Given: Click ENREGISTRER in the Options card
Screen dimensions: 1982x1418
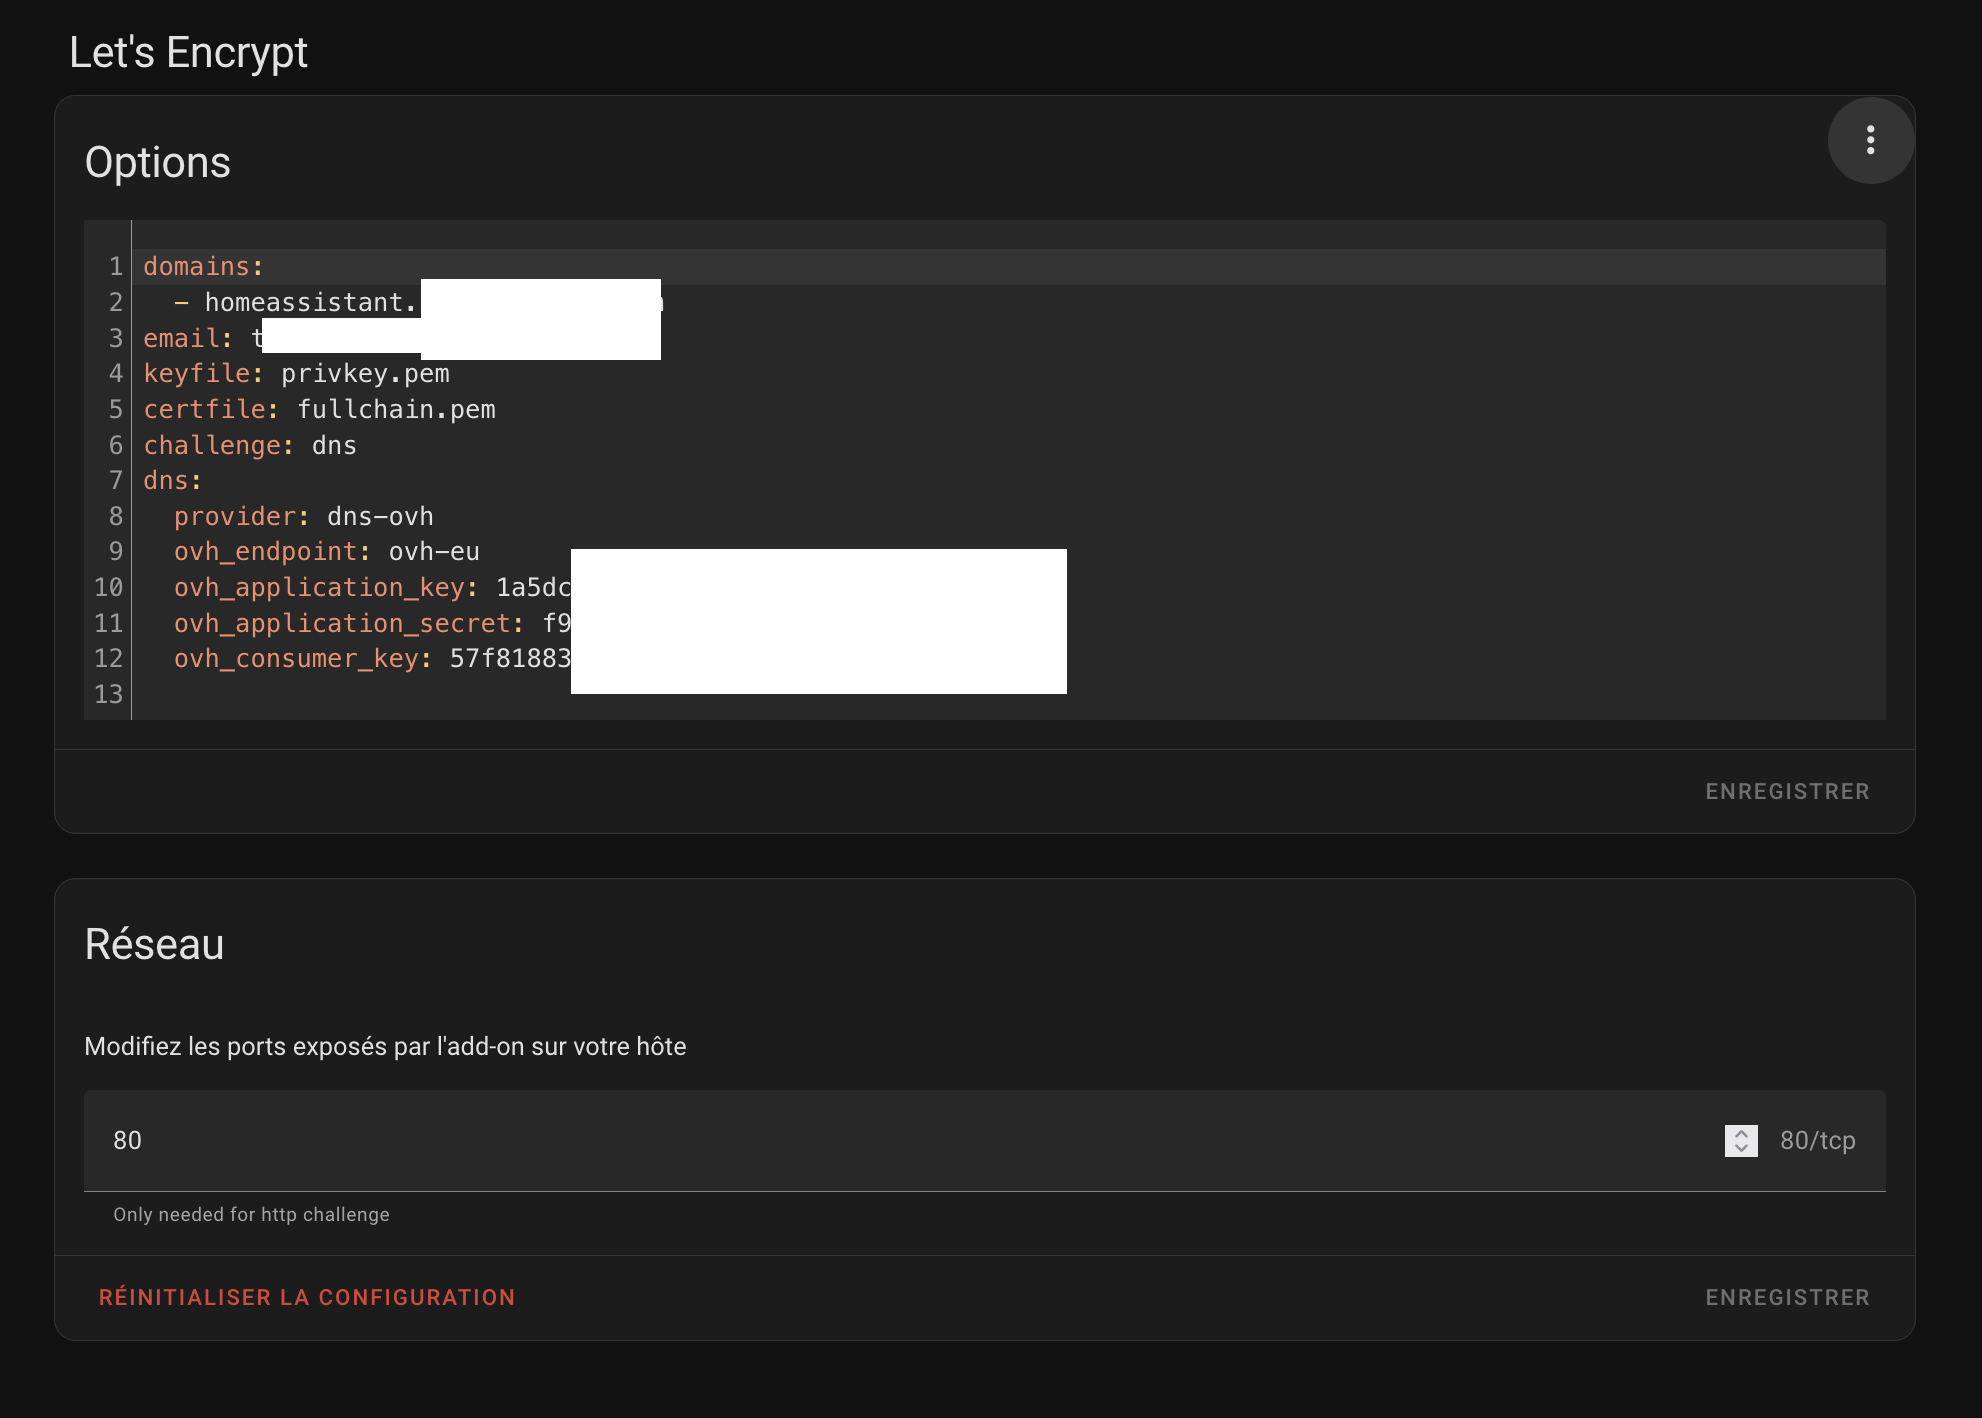Looking at the screenshot, I should click(x=1786, y=791).
